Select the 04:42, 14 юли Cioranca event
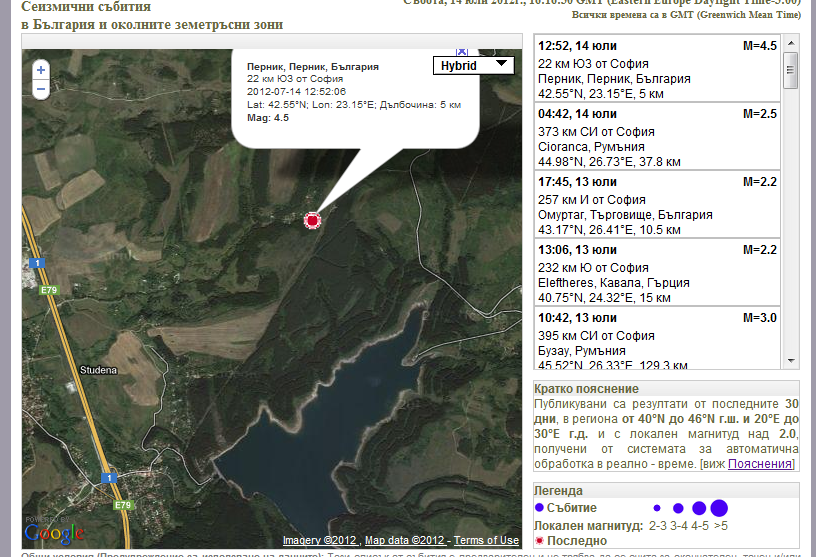The image size is (816, 557). [657, 137]
